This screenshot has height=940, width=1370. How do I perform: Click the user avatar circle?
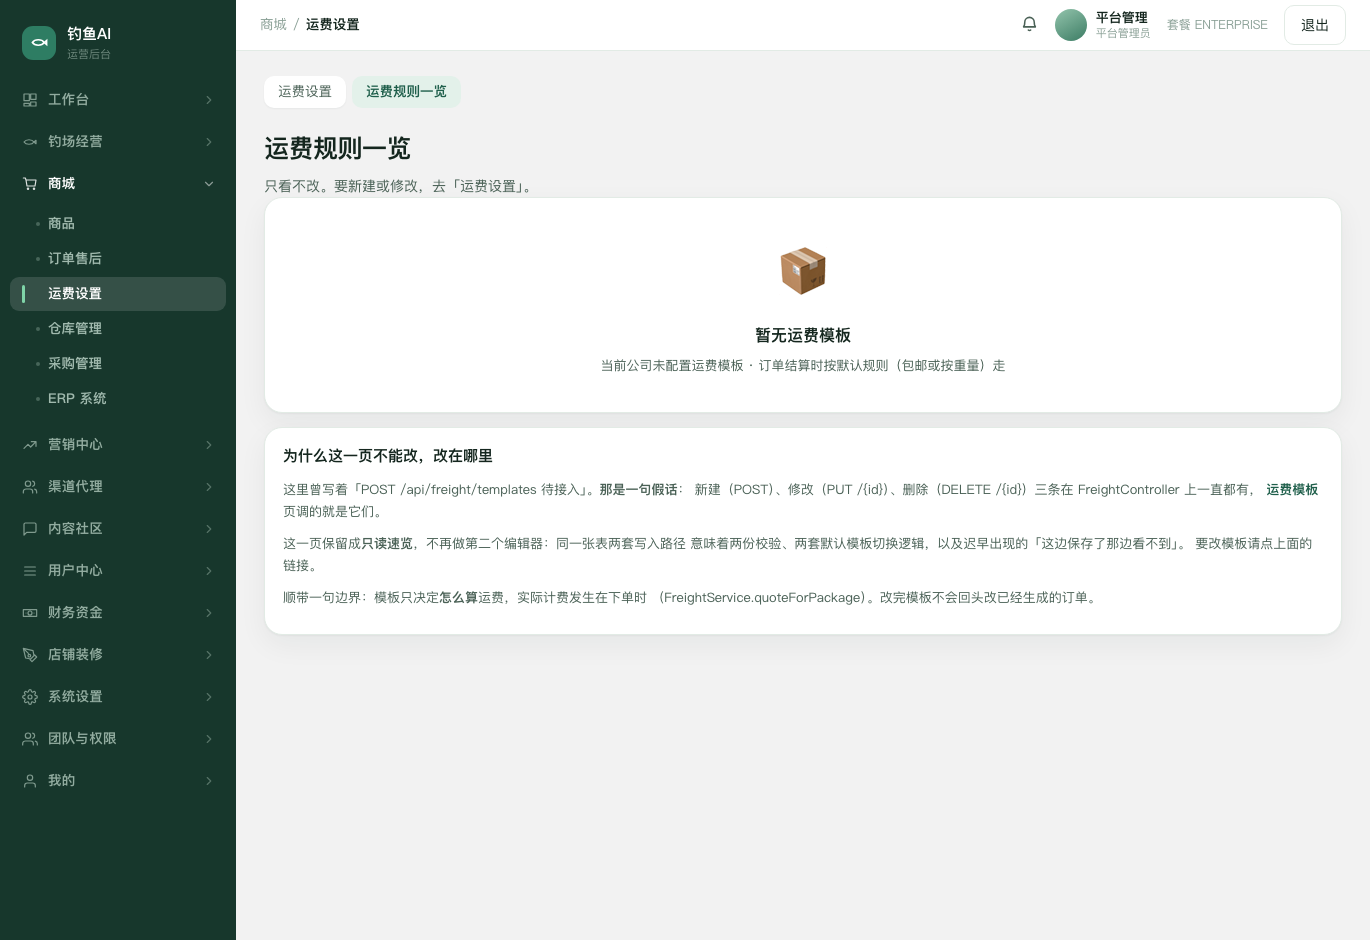(1071, 25)
